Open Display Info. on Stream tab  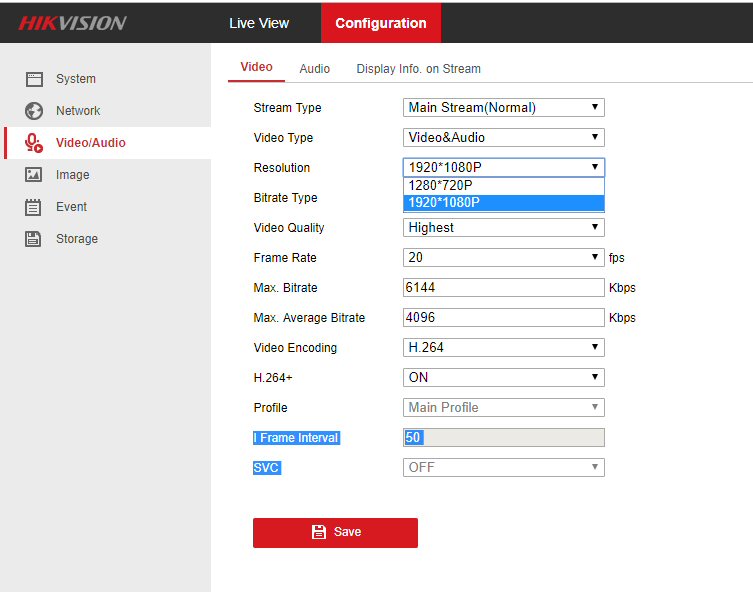(418, 69)
